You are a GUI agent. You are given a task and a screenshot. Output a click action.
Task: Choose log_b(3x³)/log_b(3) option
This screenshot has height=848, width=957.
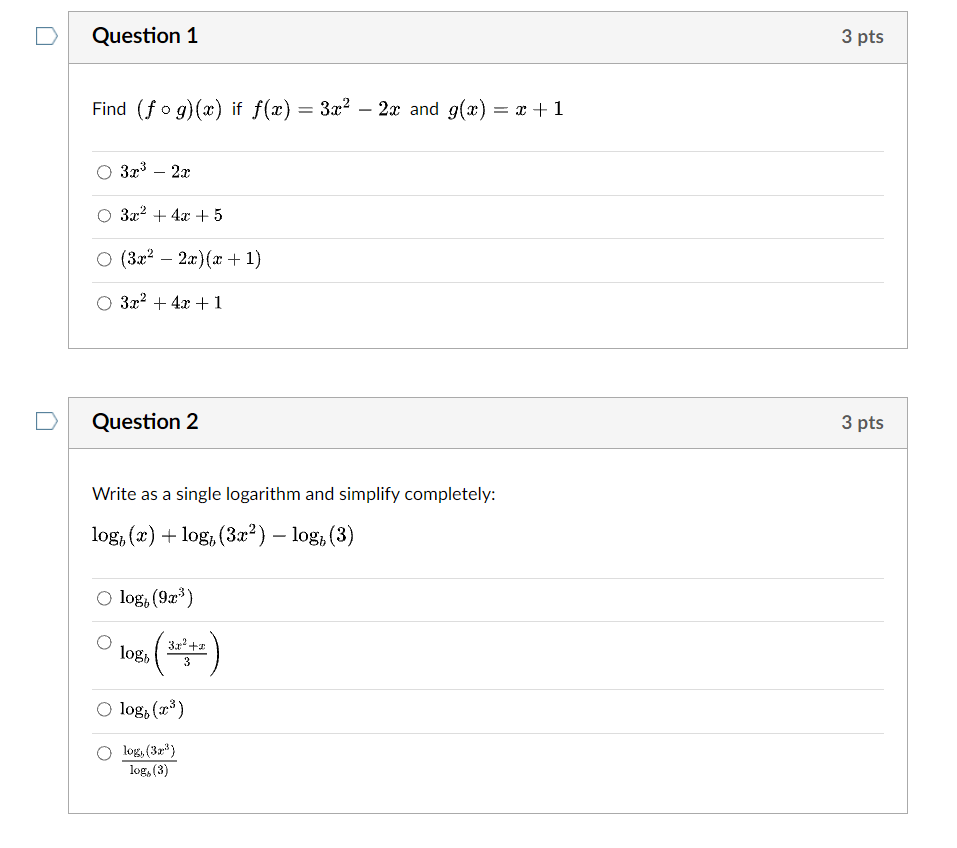[x=104, y=753]
